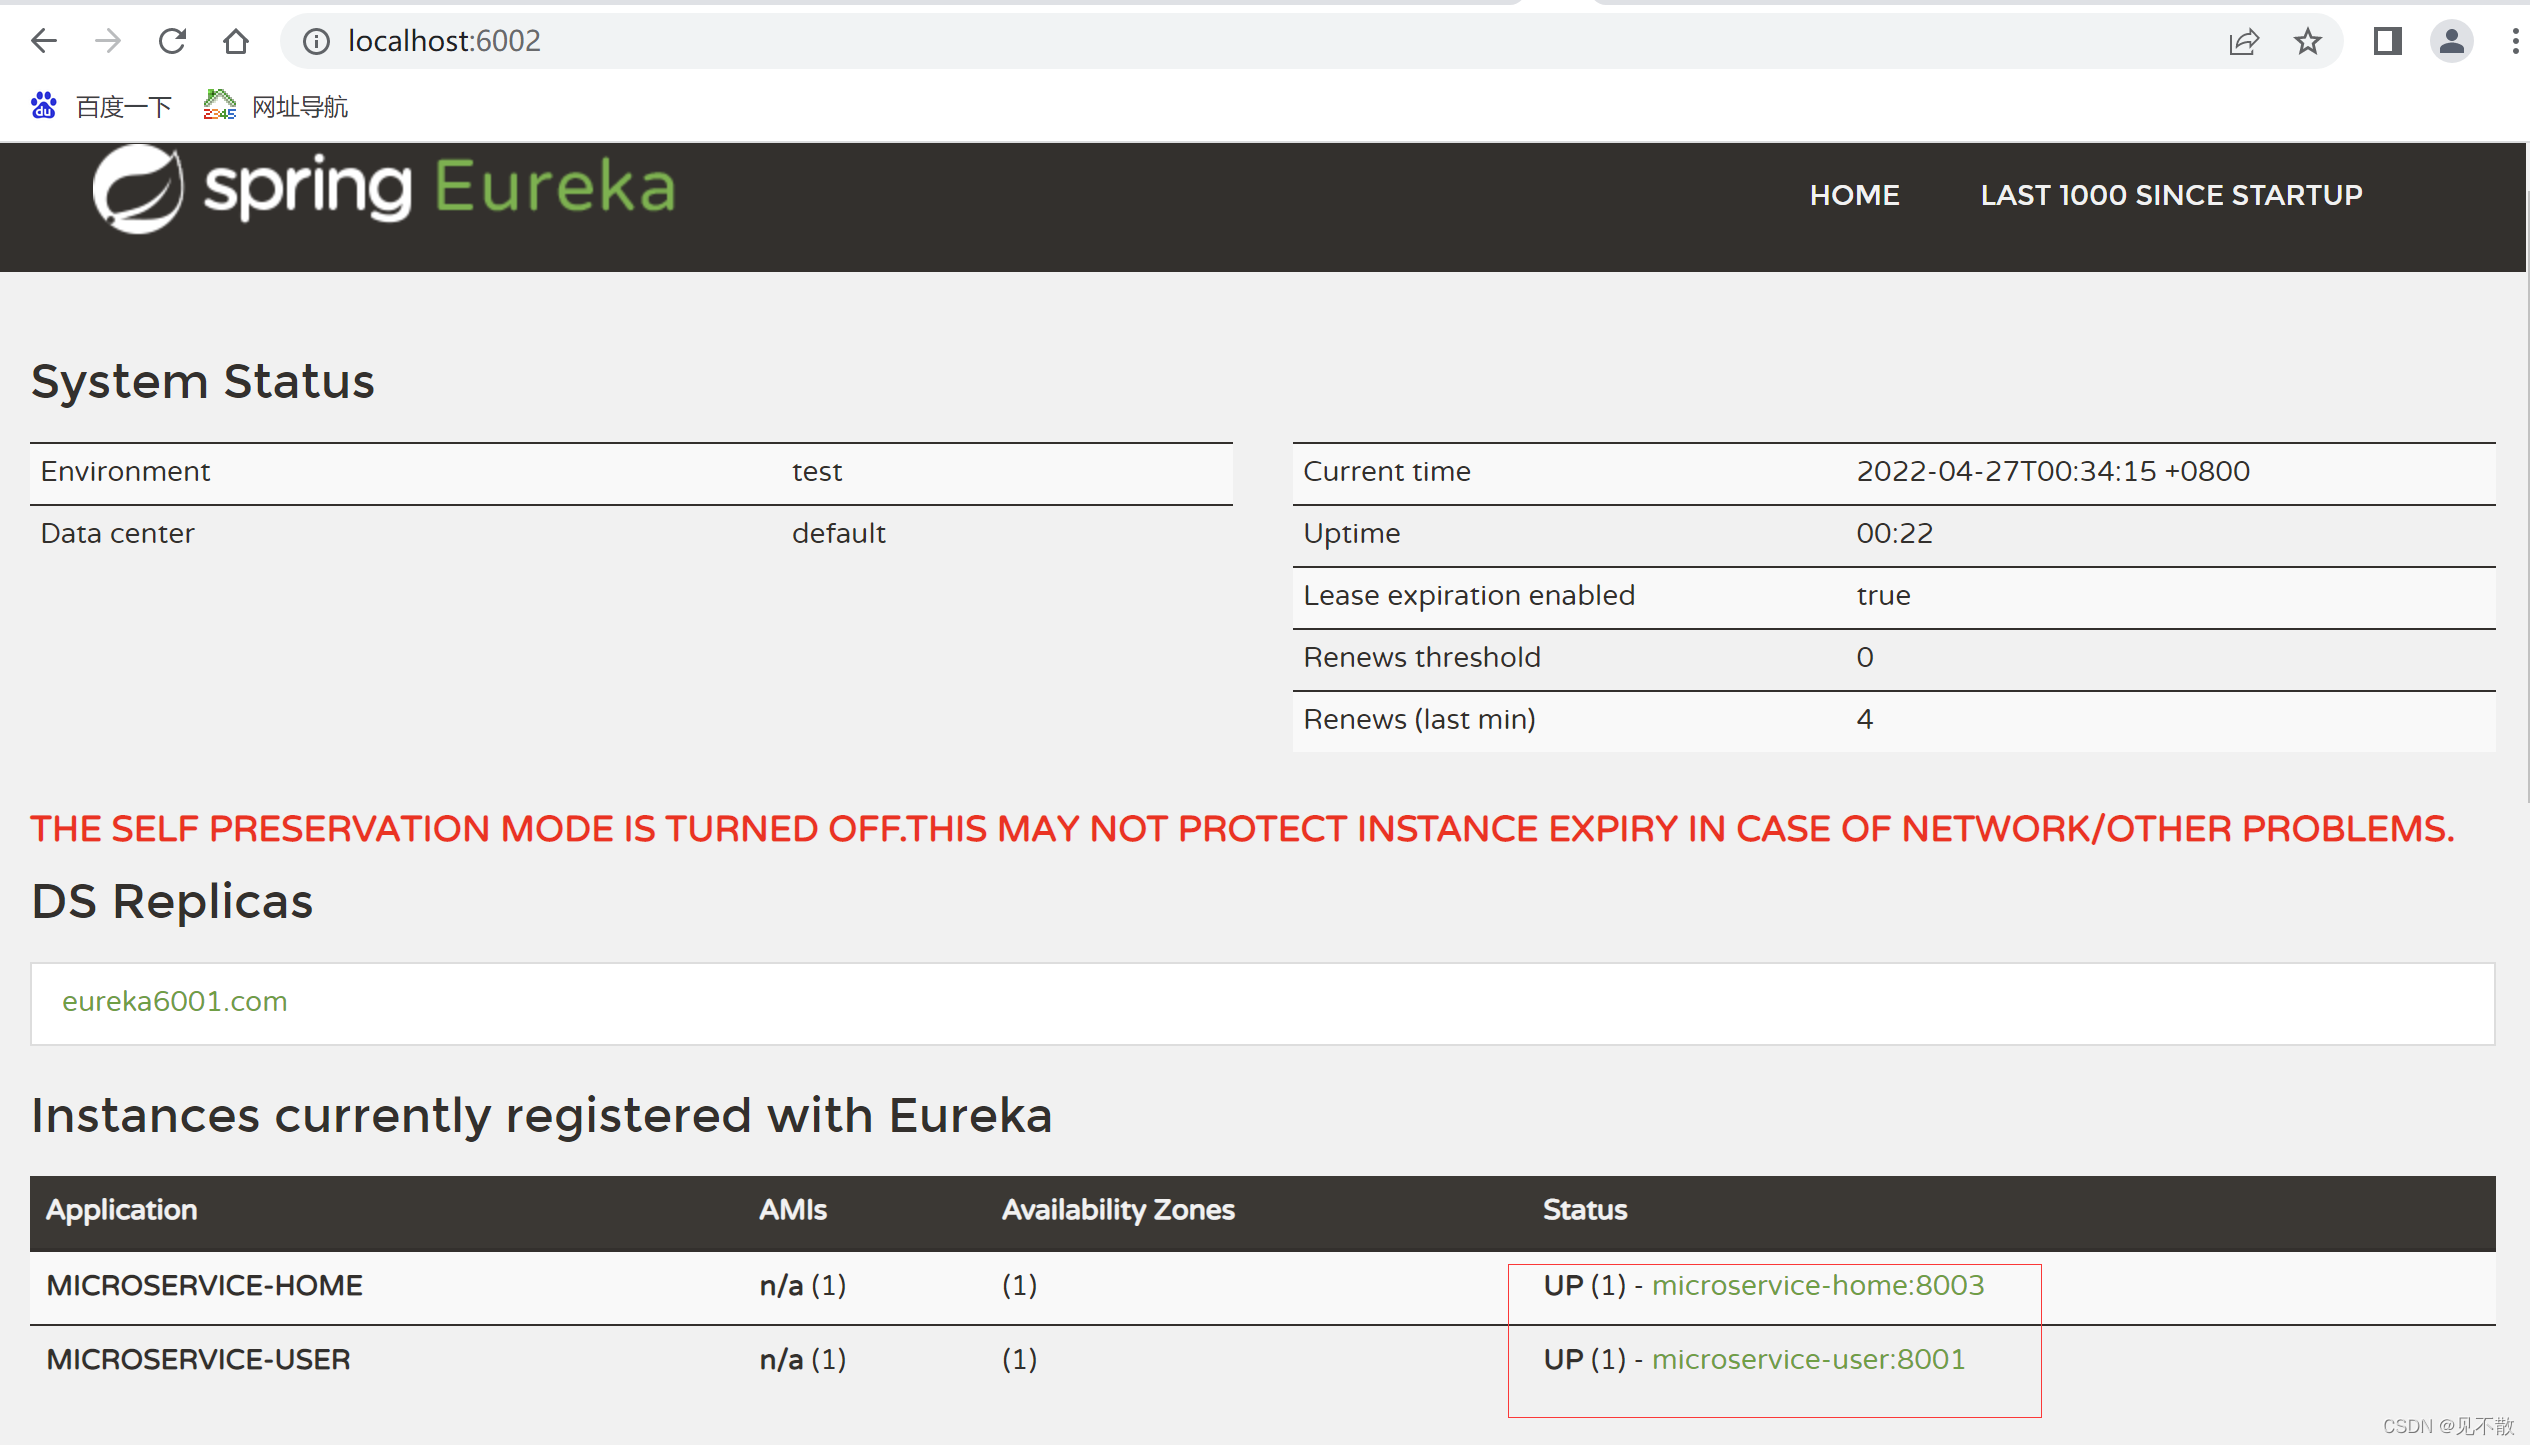
Task: Click the Spring Eureka logo
Action: tap(385, 190)
